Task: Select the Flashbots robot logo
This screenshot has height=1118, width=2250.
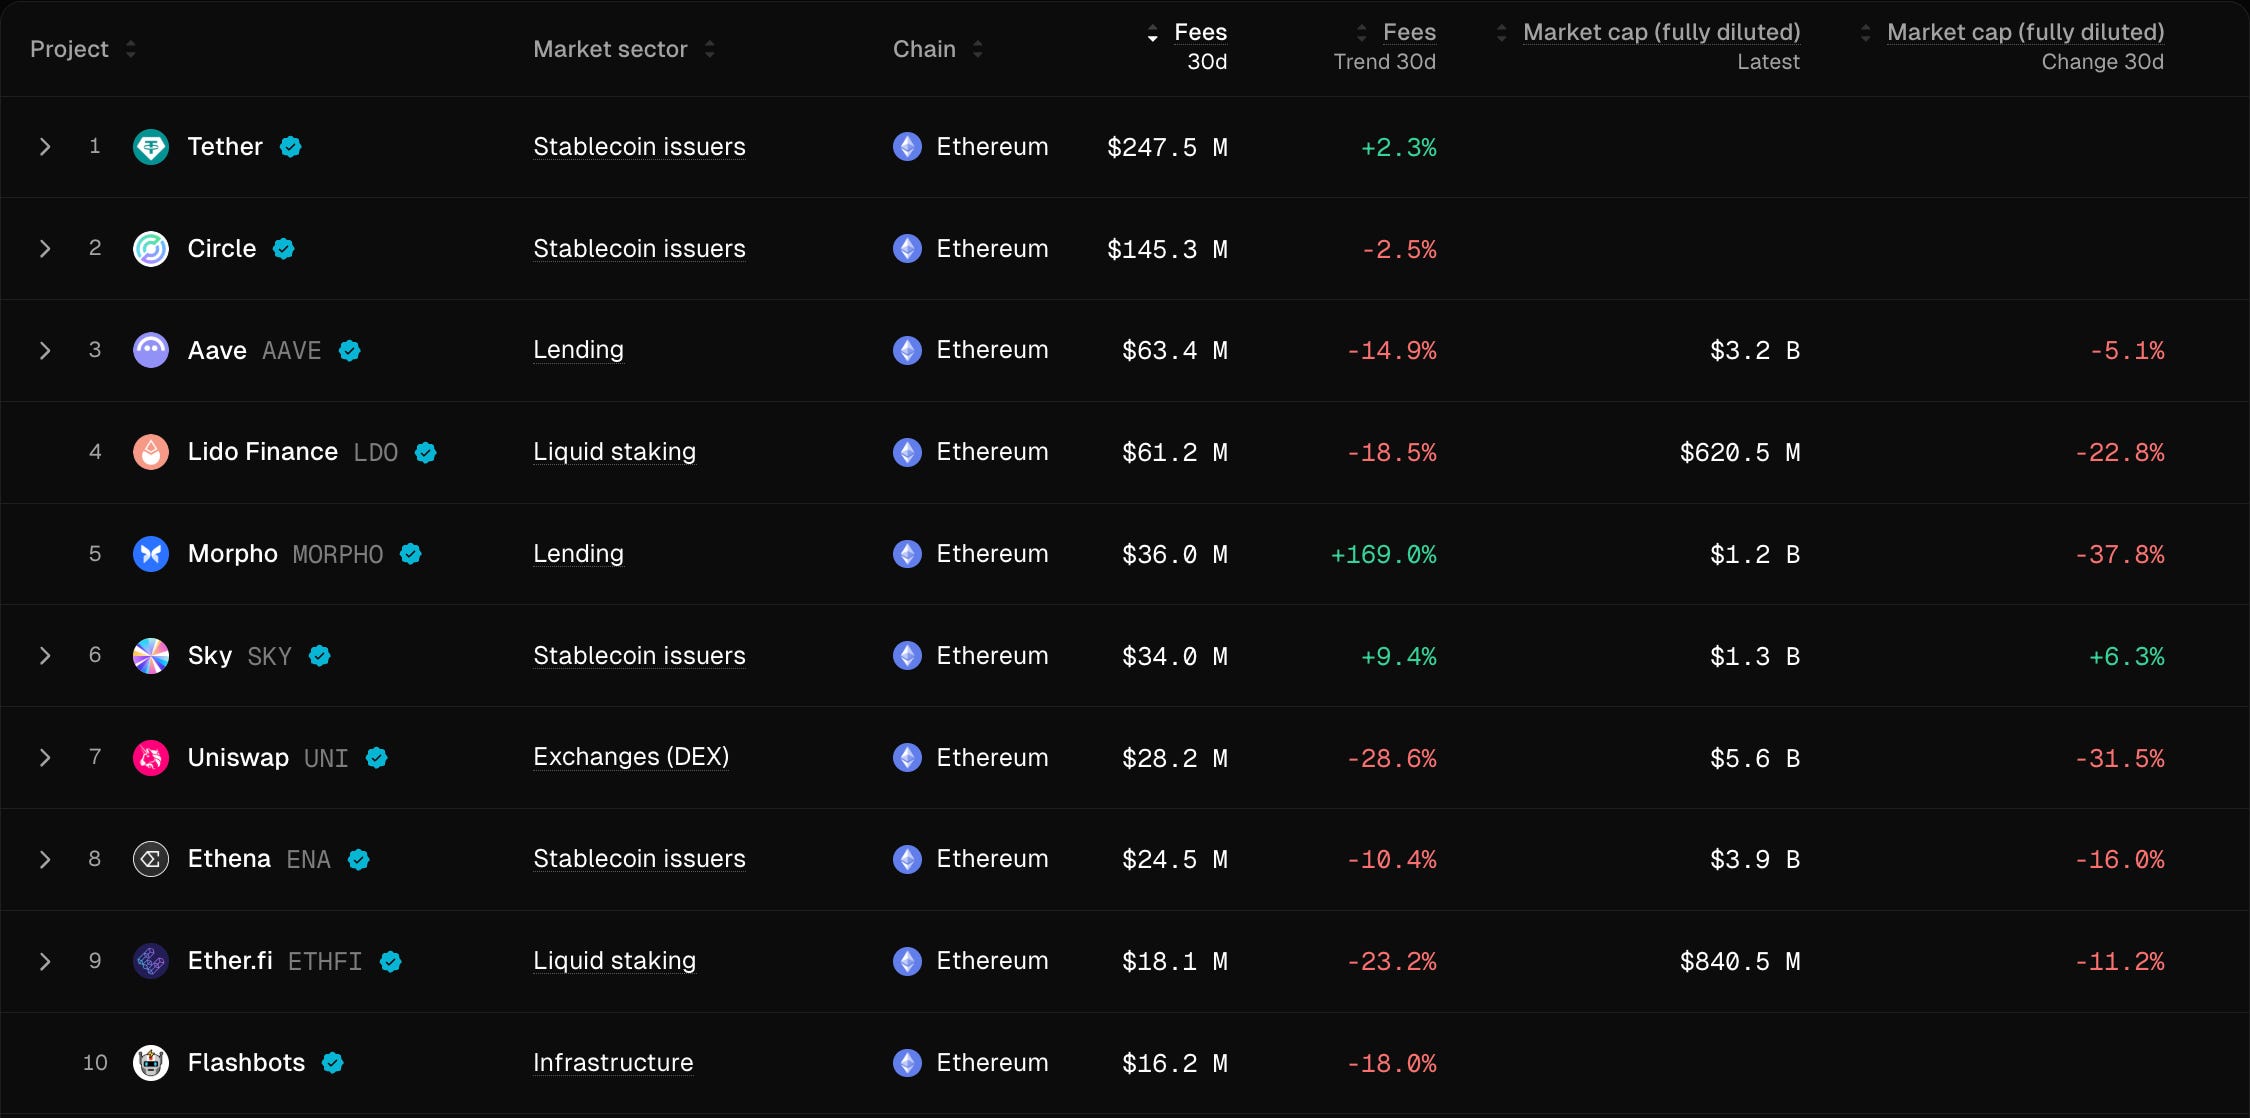Action: coord(151,1062)
